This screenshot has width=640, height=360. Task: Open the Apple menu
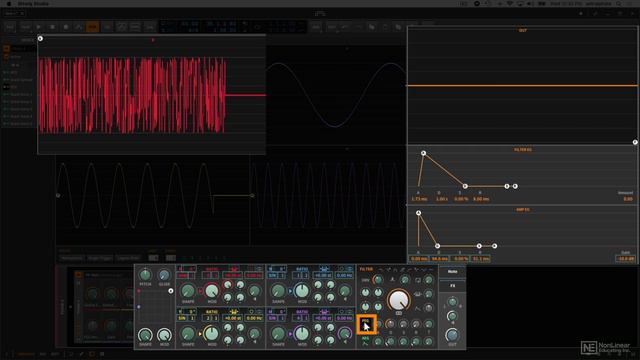(x=9, y=3)
